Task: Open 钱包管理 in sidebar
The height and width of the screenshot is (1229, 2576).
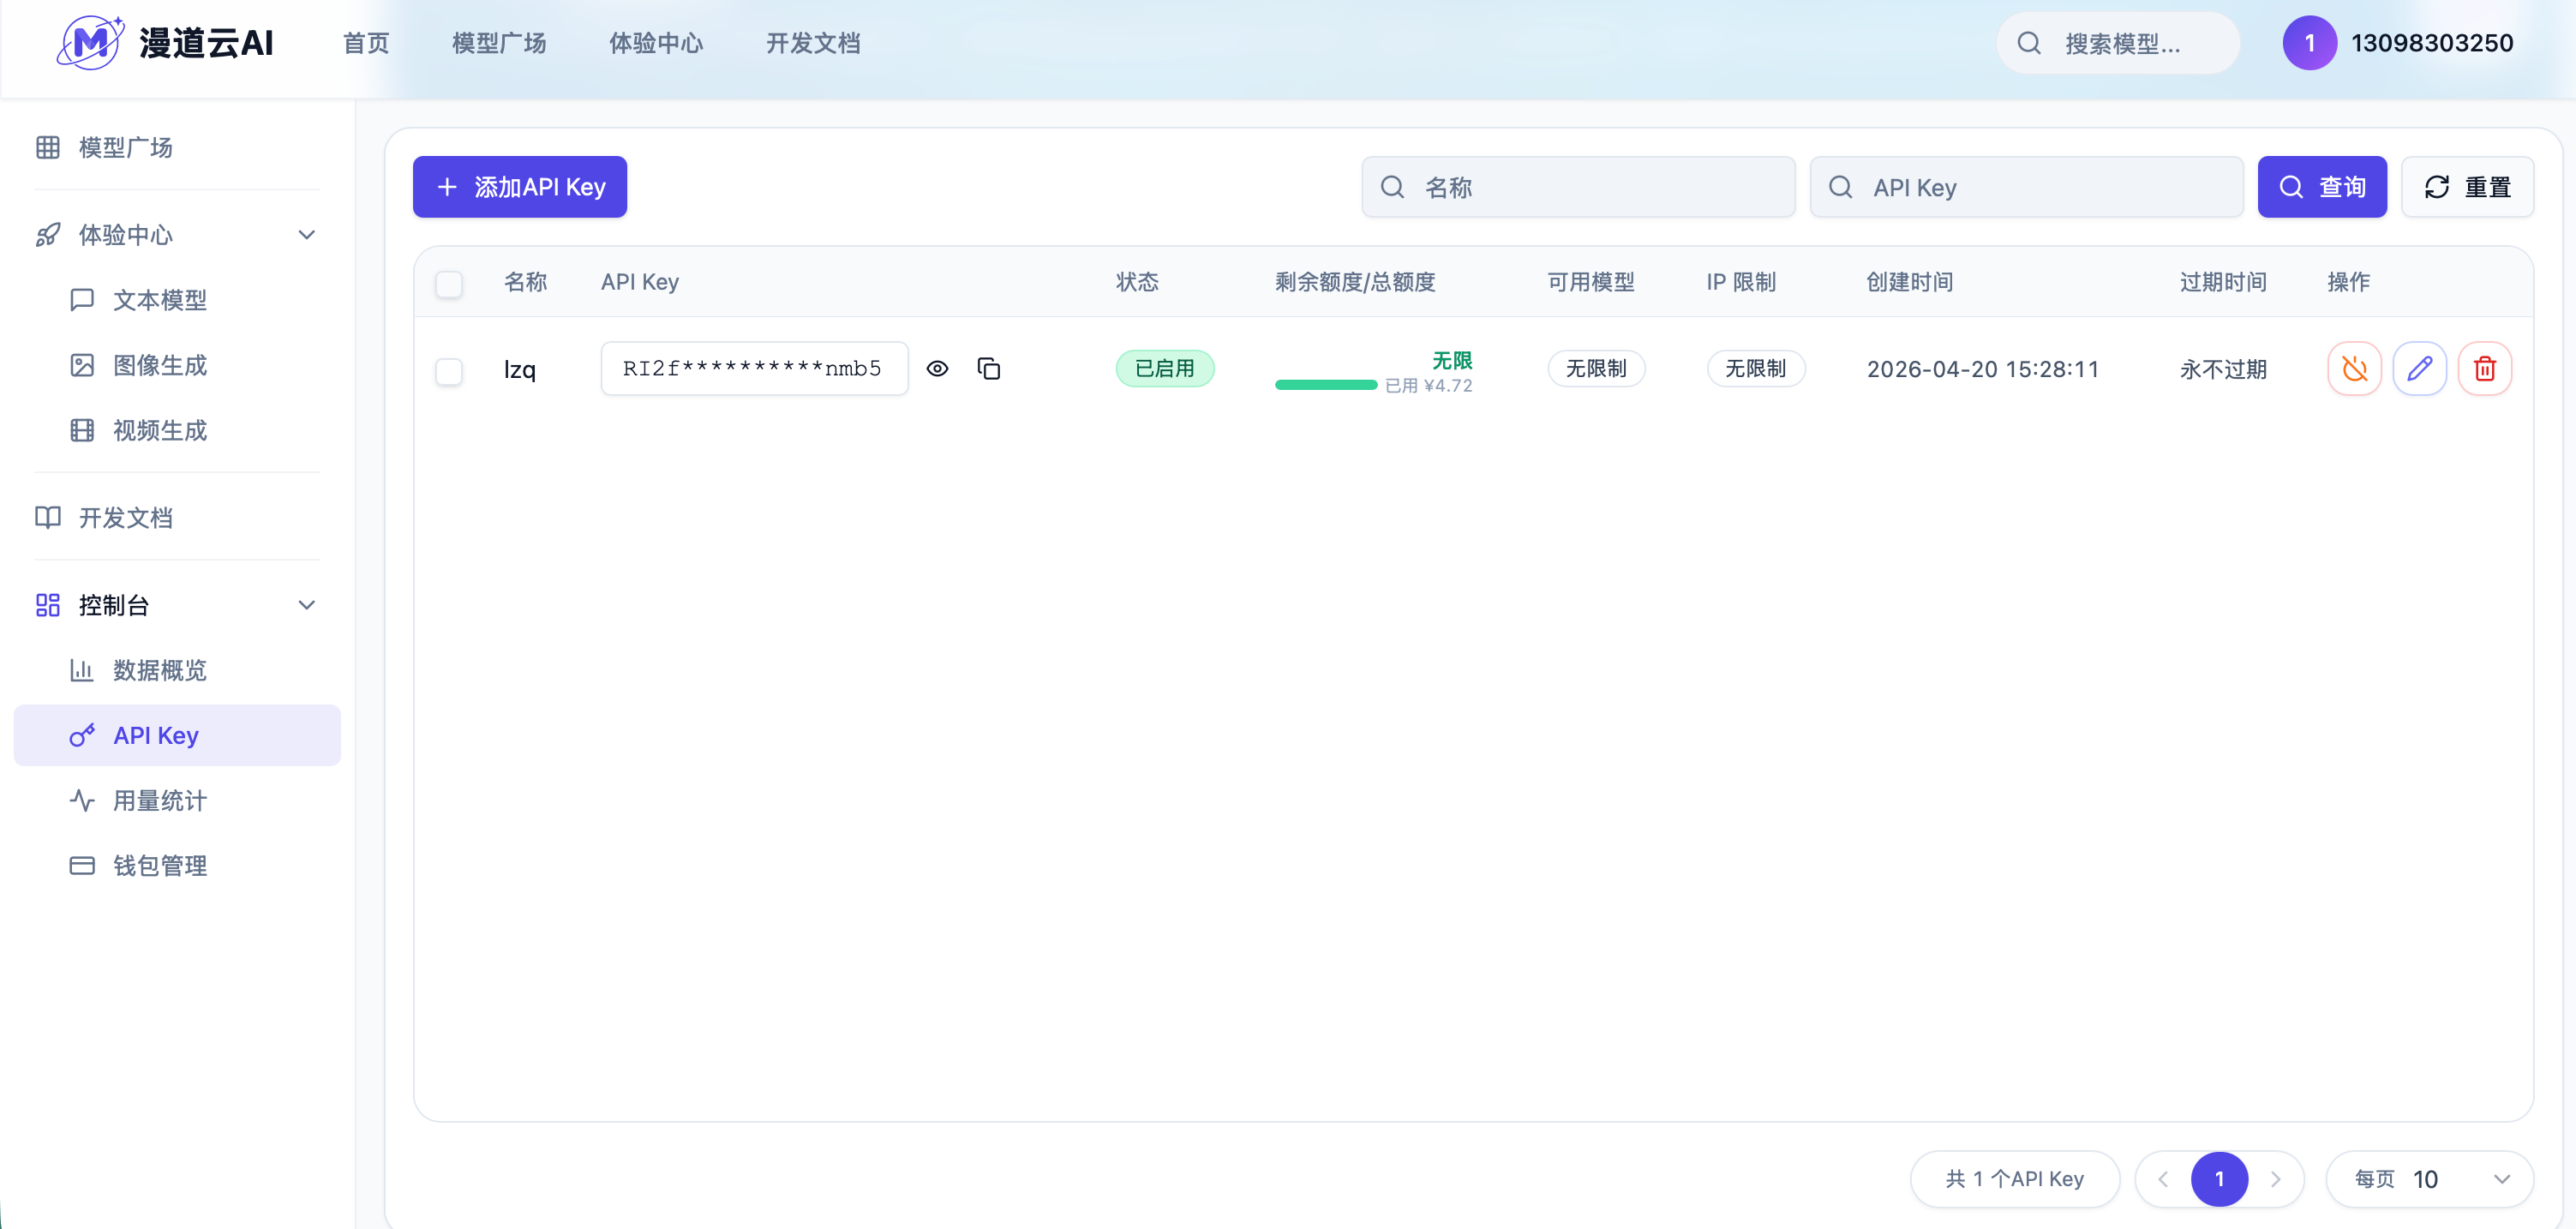Action: point(160,865)
